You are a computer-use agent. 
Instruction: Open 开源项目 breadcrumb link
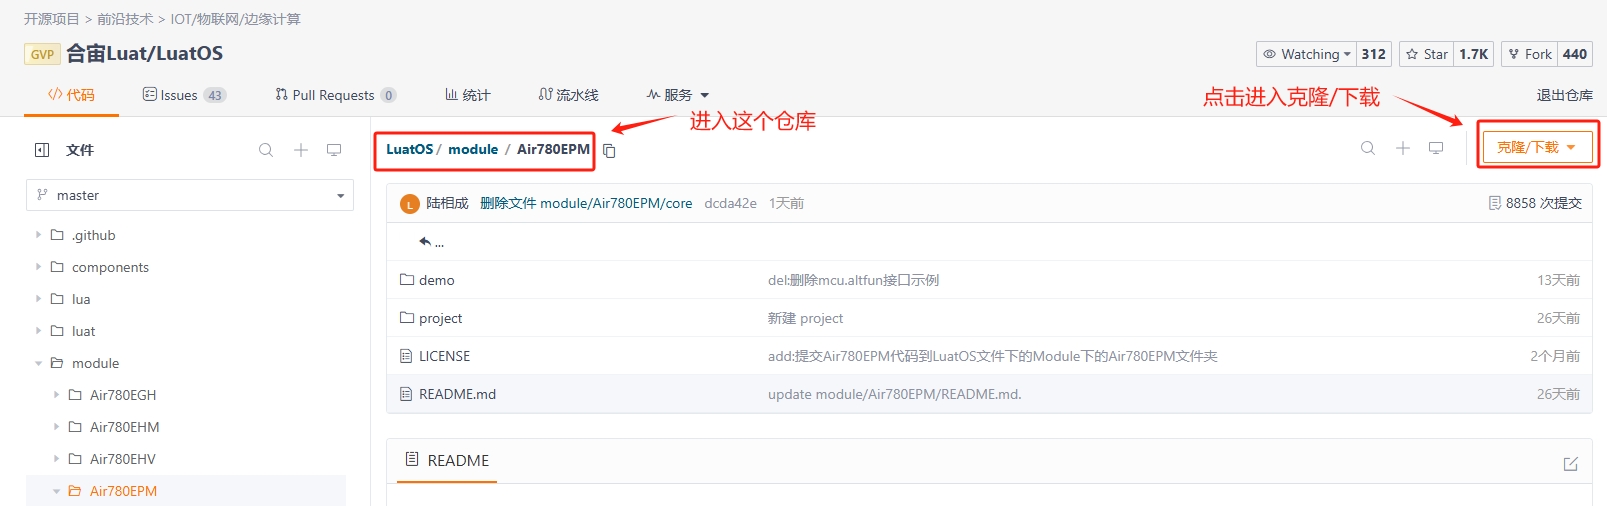(51, 19)
